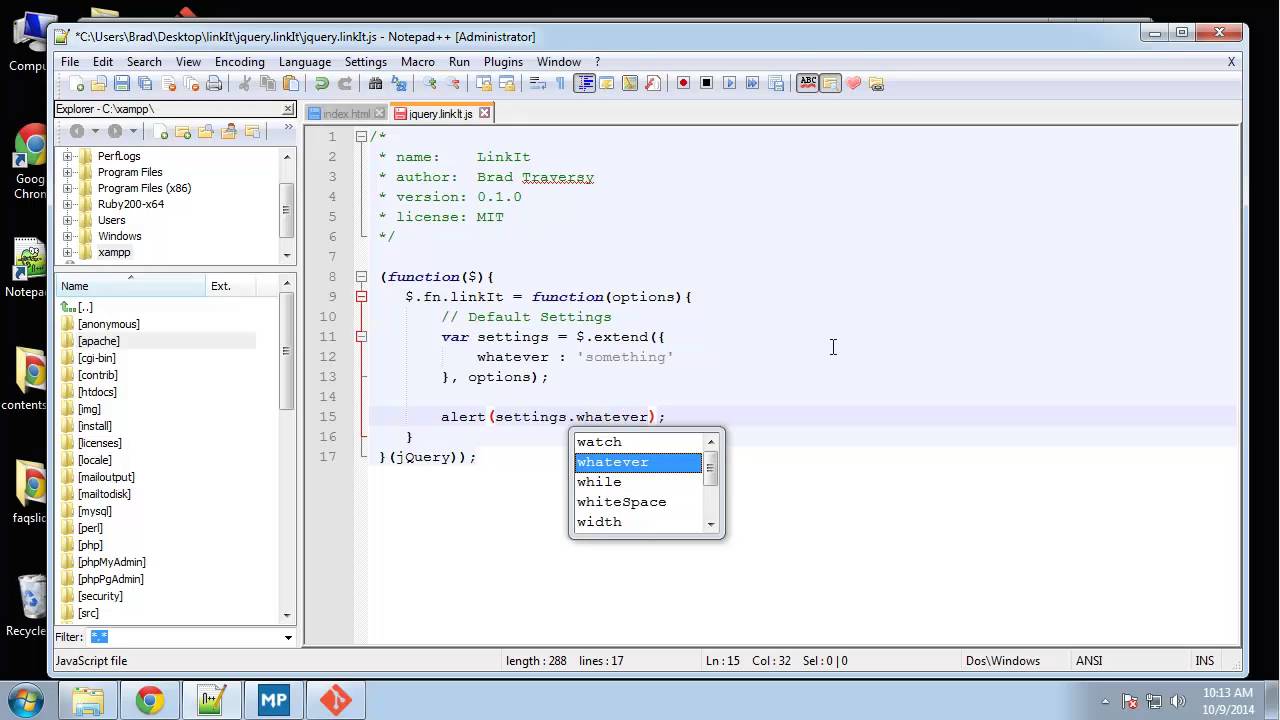Open Find with the binoculars icon

click(376, 83)
